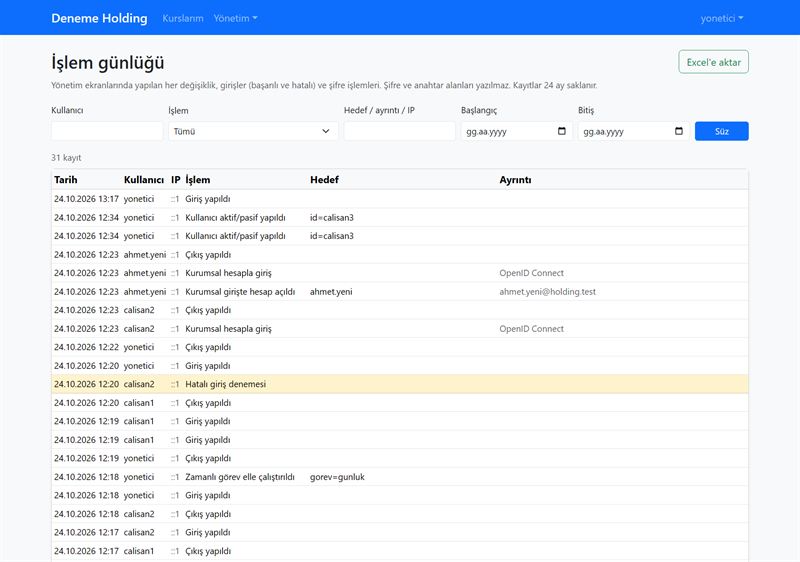The height and width of the screenshot is (562, 800).
Task: Open the Bitiş calendar picker icon
Action: coord(679,131)
